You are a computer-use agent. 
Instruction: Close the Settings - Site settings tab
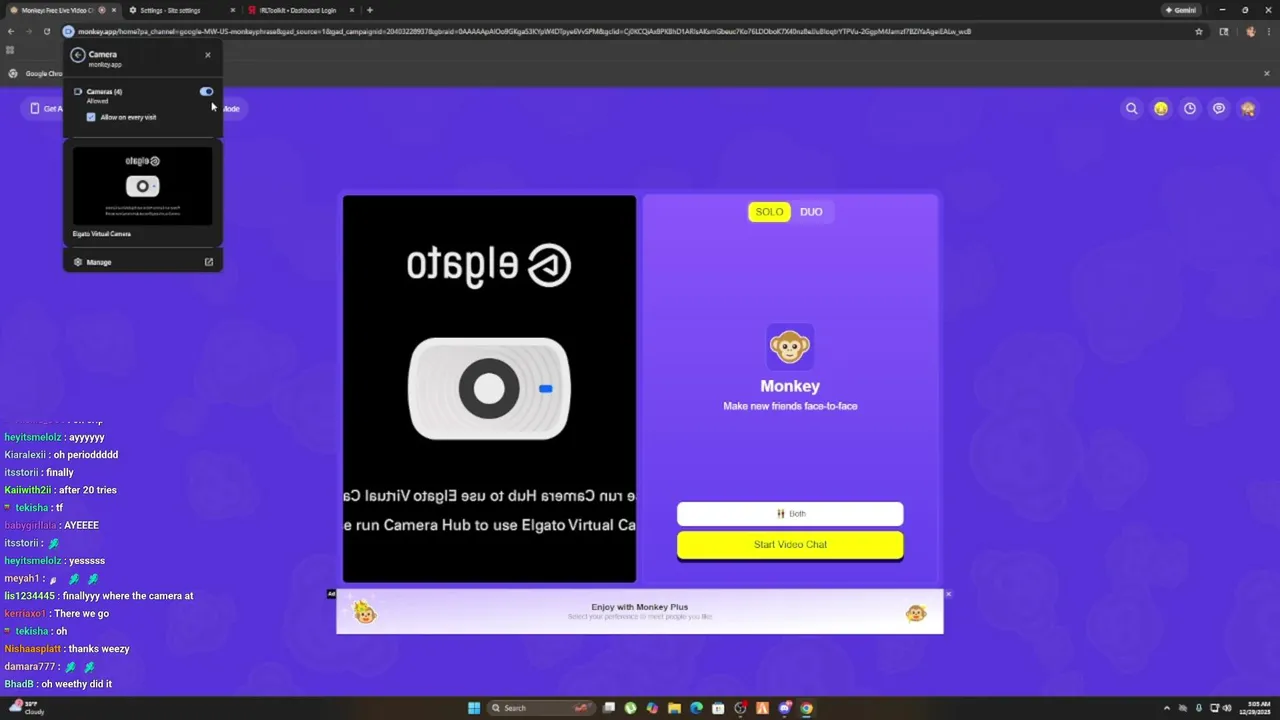233,10
